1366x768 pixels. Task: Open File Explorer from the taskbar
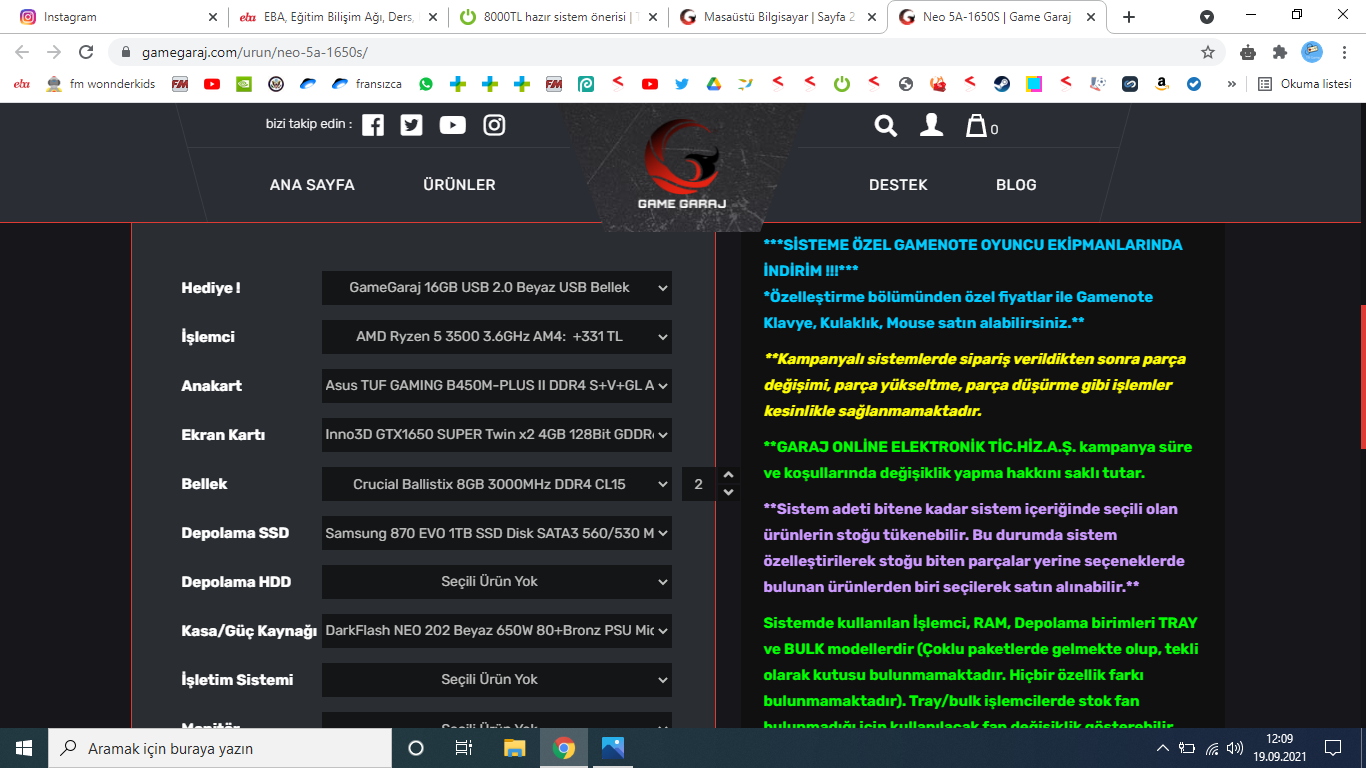[x=515, y=748]
